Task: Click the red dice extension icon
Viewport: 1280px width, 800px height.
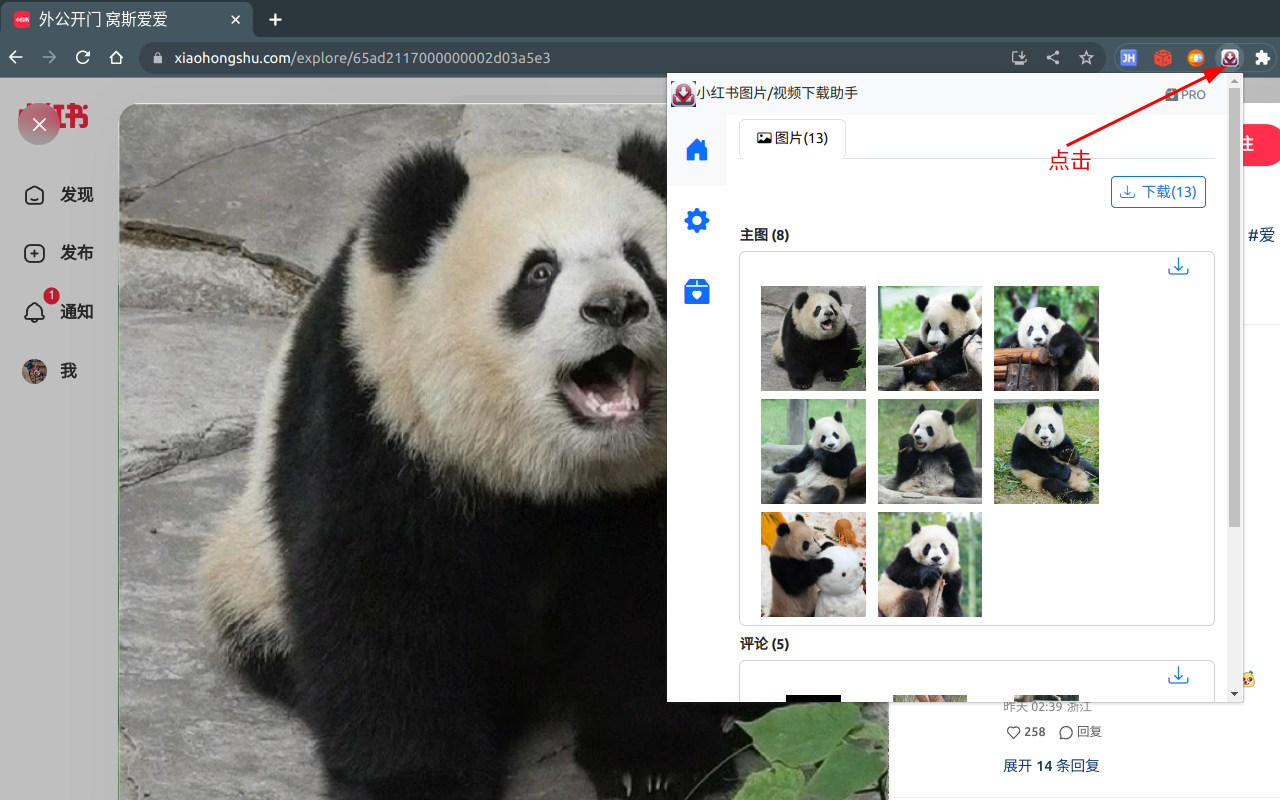Action: pos(1163,58)
